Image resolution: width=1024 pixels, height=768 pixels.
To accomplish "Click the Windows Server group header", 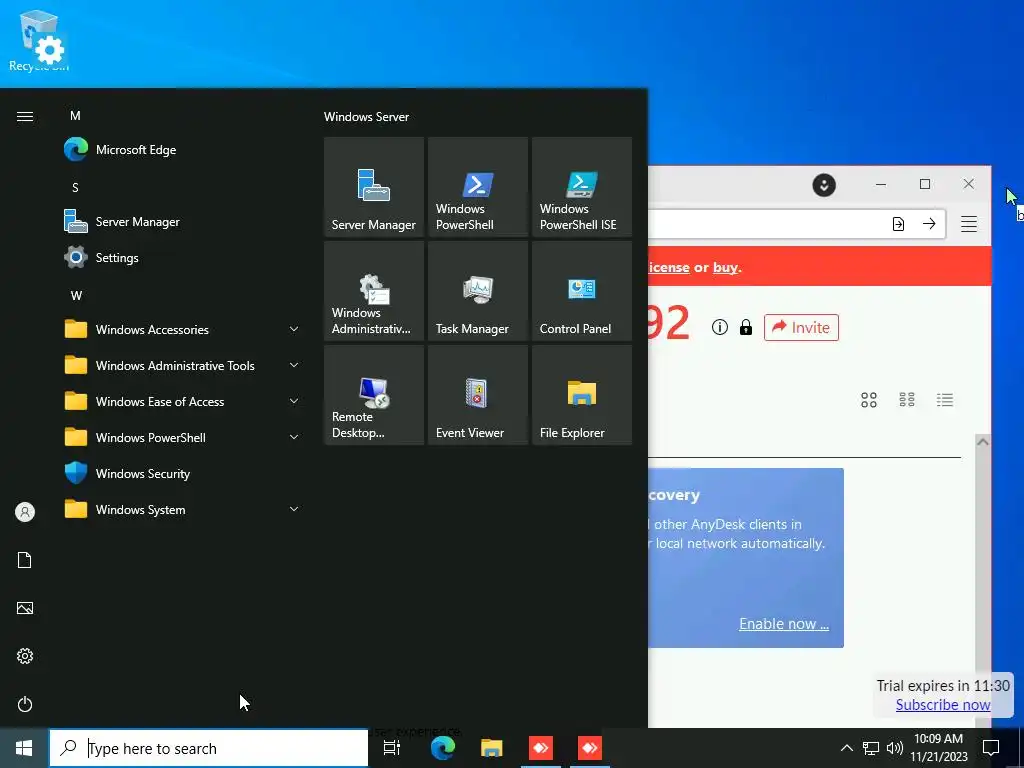I will 366,117.
